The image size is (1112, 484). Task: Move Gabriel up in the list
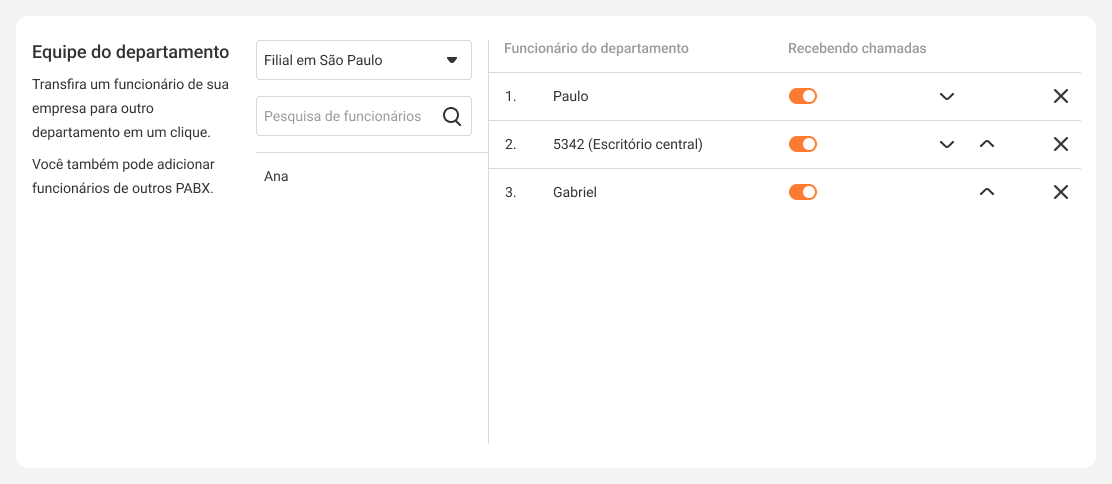(987, 192)
